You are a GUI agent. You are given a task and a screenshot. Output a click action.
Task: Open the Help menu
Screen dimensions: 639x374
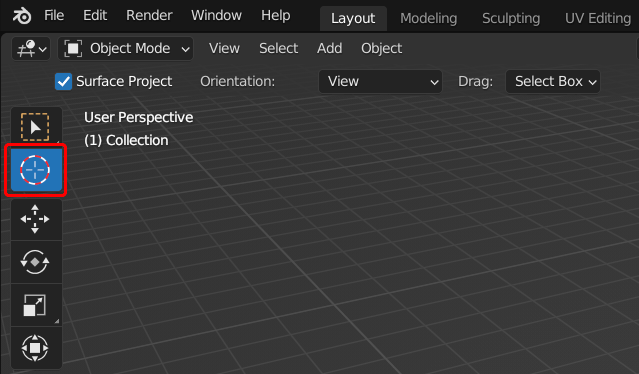point(275,15)
